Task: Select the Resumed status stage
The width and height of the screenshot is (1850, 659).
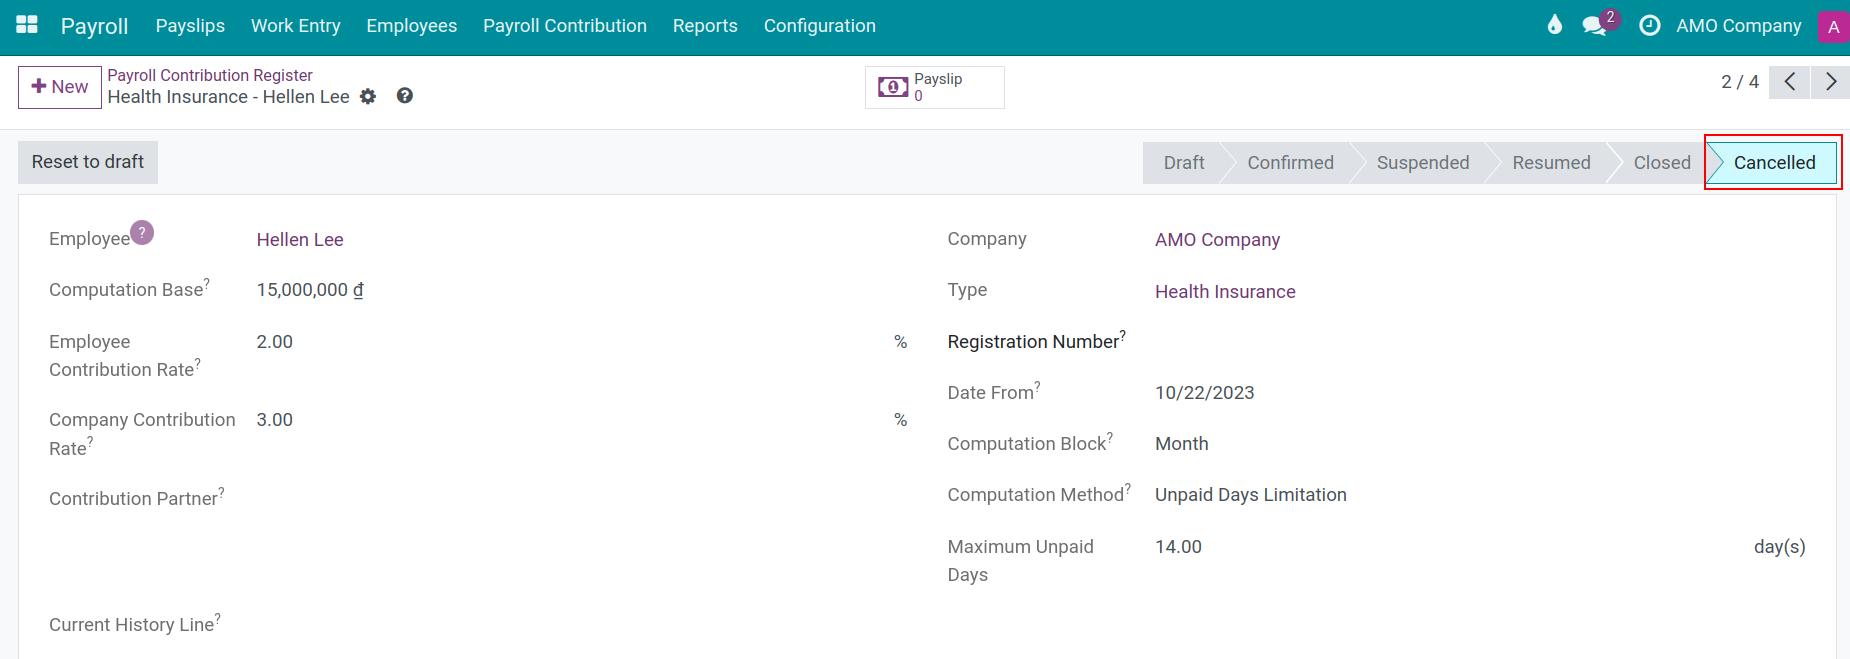Action: [1551, 163]
